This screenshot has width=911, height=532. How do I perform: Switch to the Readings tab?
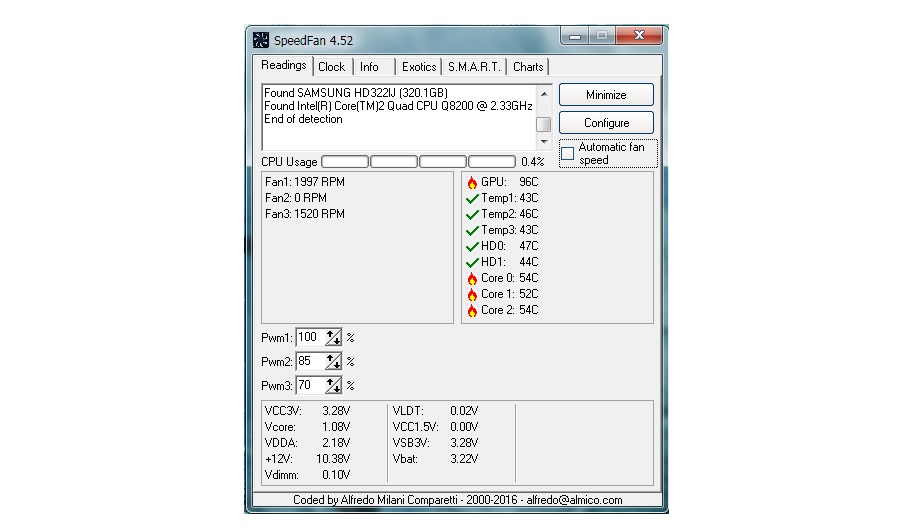tap(283, 65)
